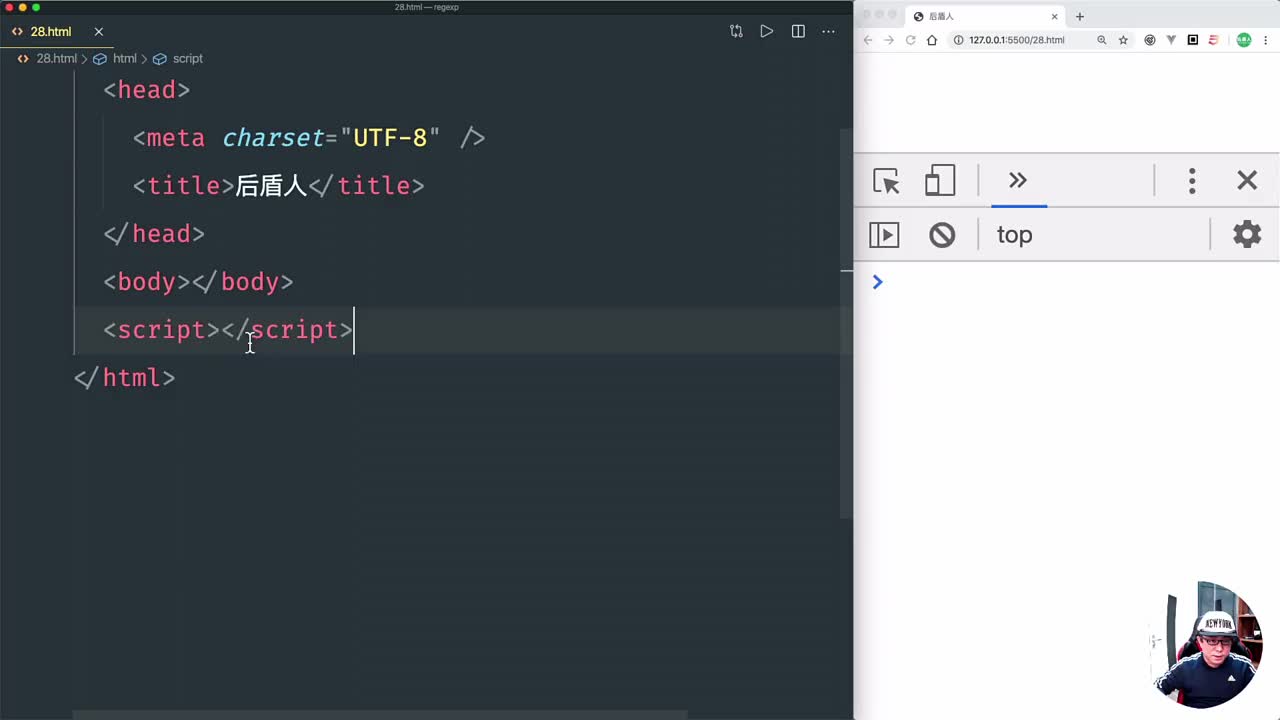The image size is (1280, 720).
Task: Open the green Chrome profile avatar
Action: pyautogui.click(x=1244, y=40)
